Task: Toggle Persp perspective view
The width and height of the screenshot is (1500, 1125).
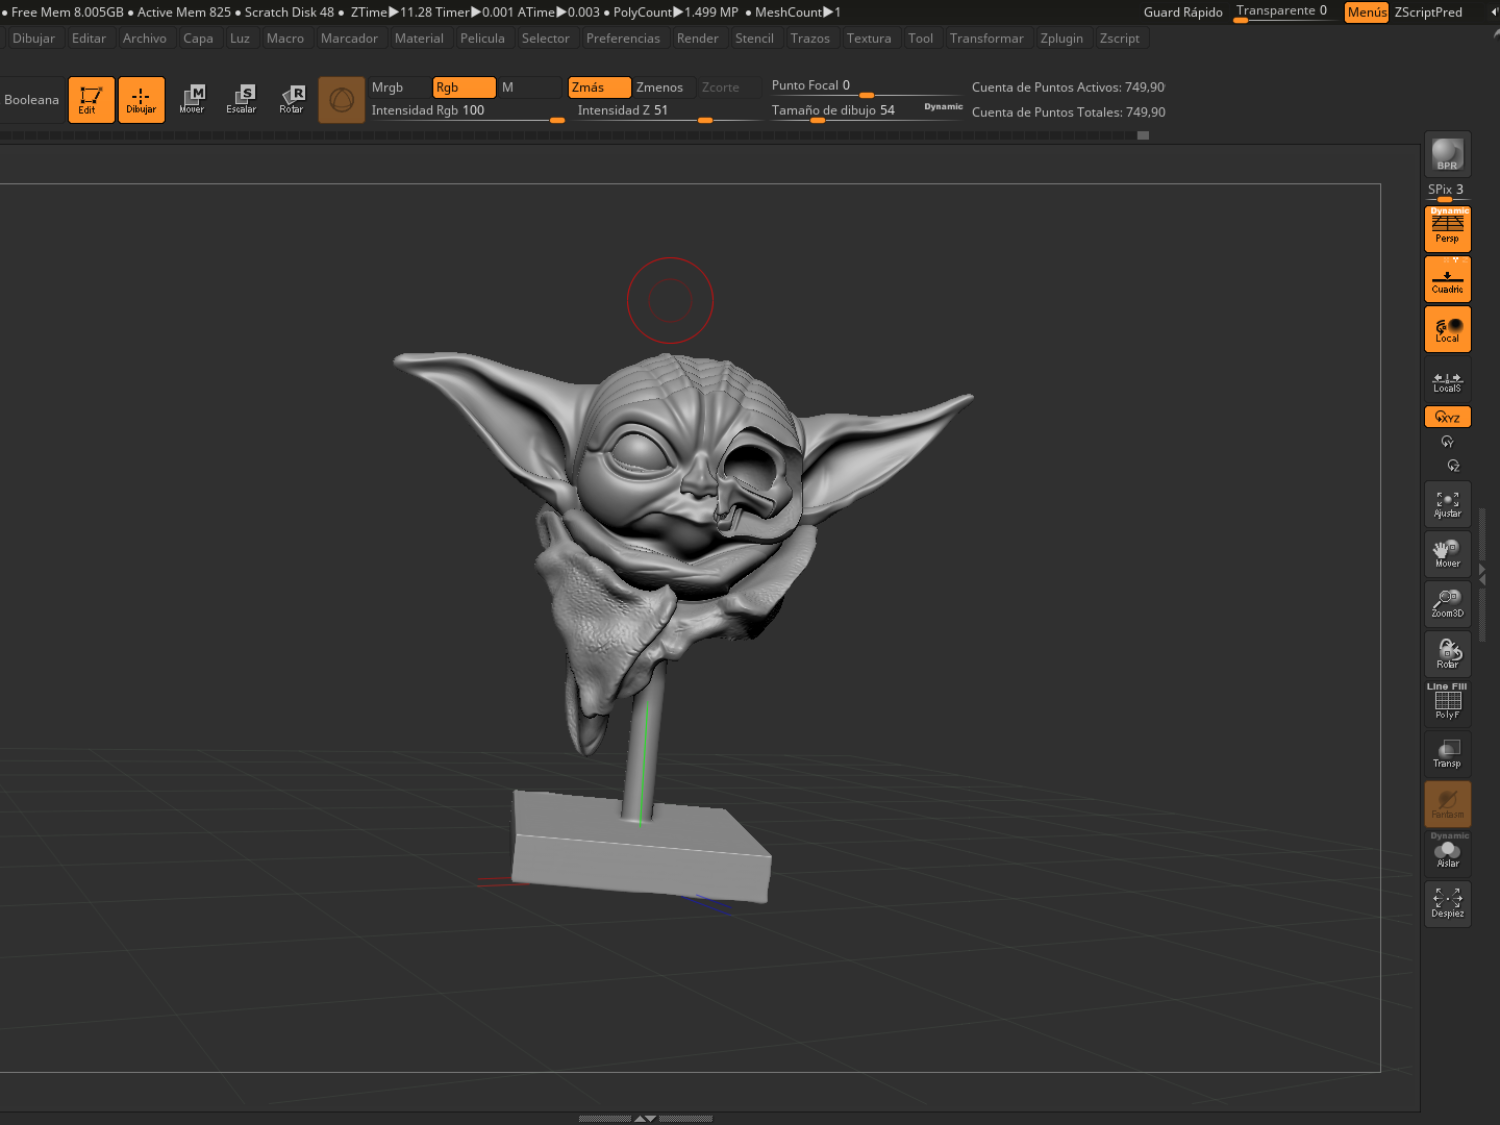Action: click(1447, 229)
